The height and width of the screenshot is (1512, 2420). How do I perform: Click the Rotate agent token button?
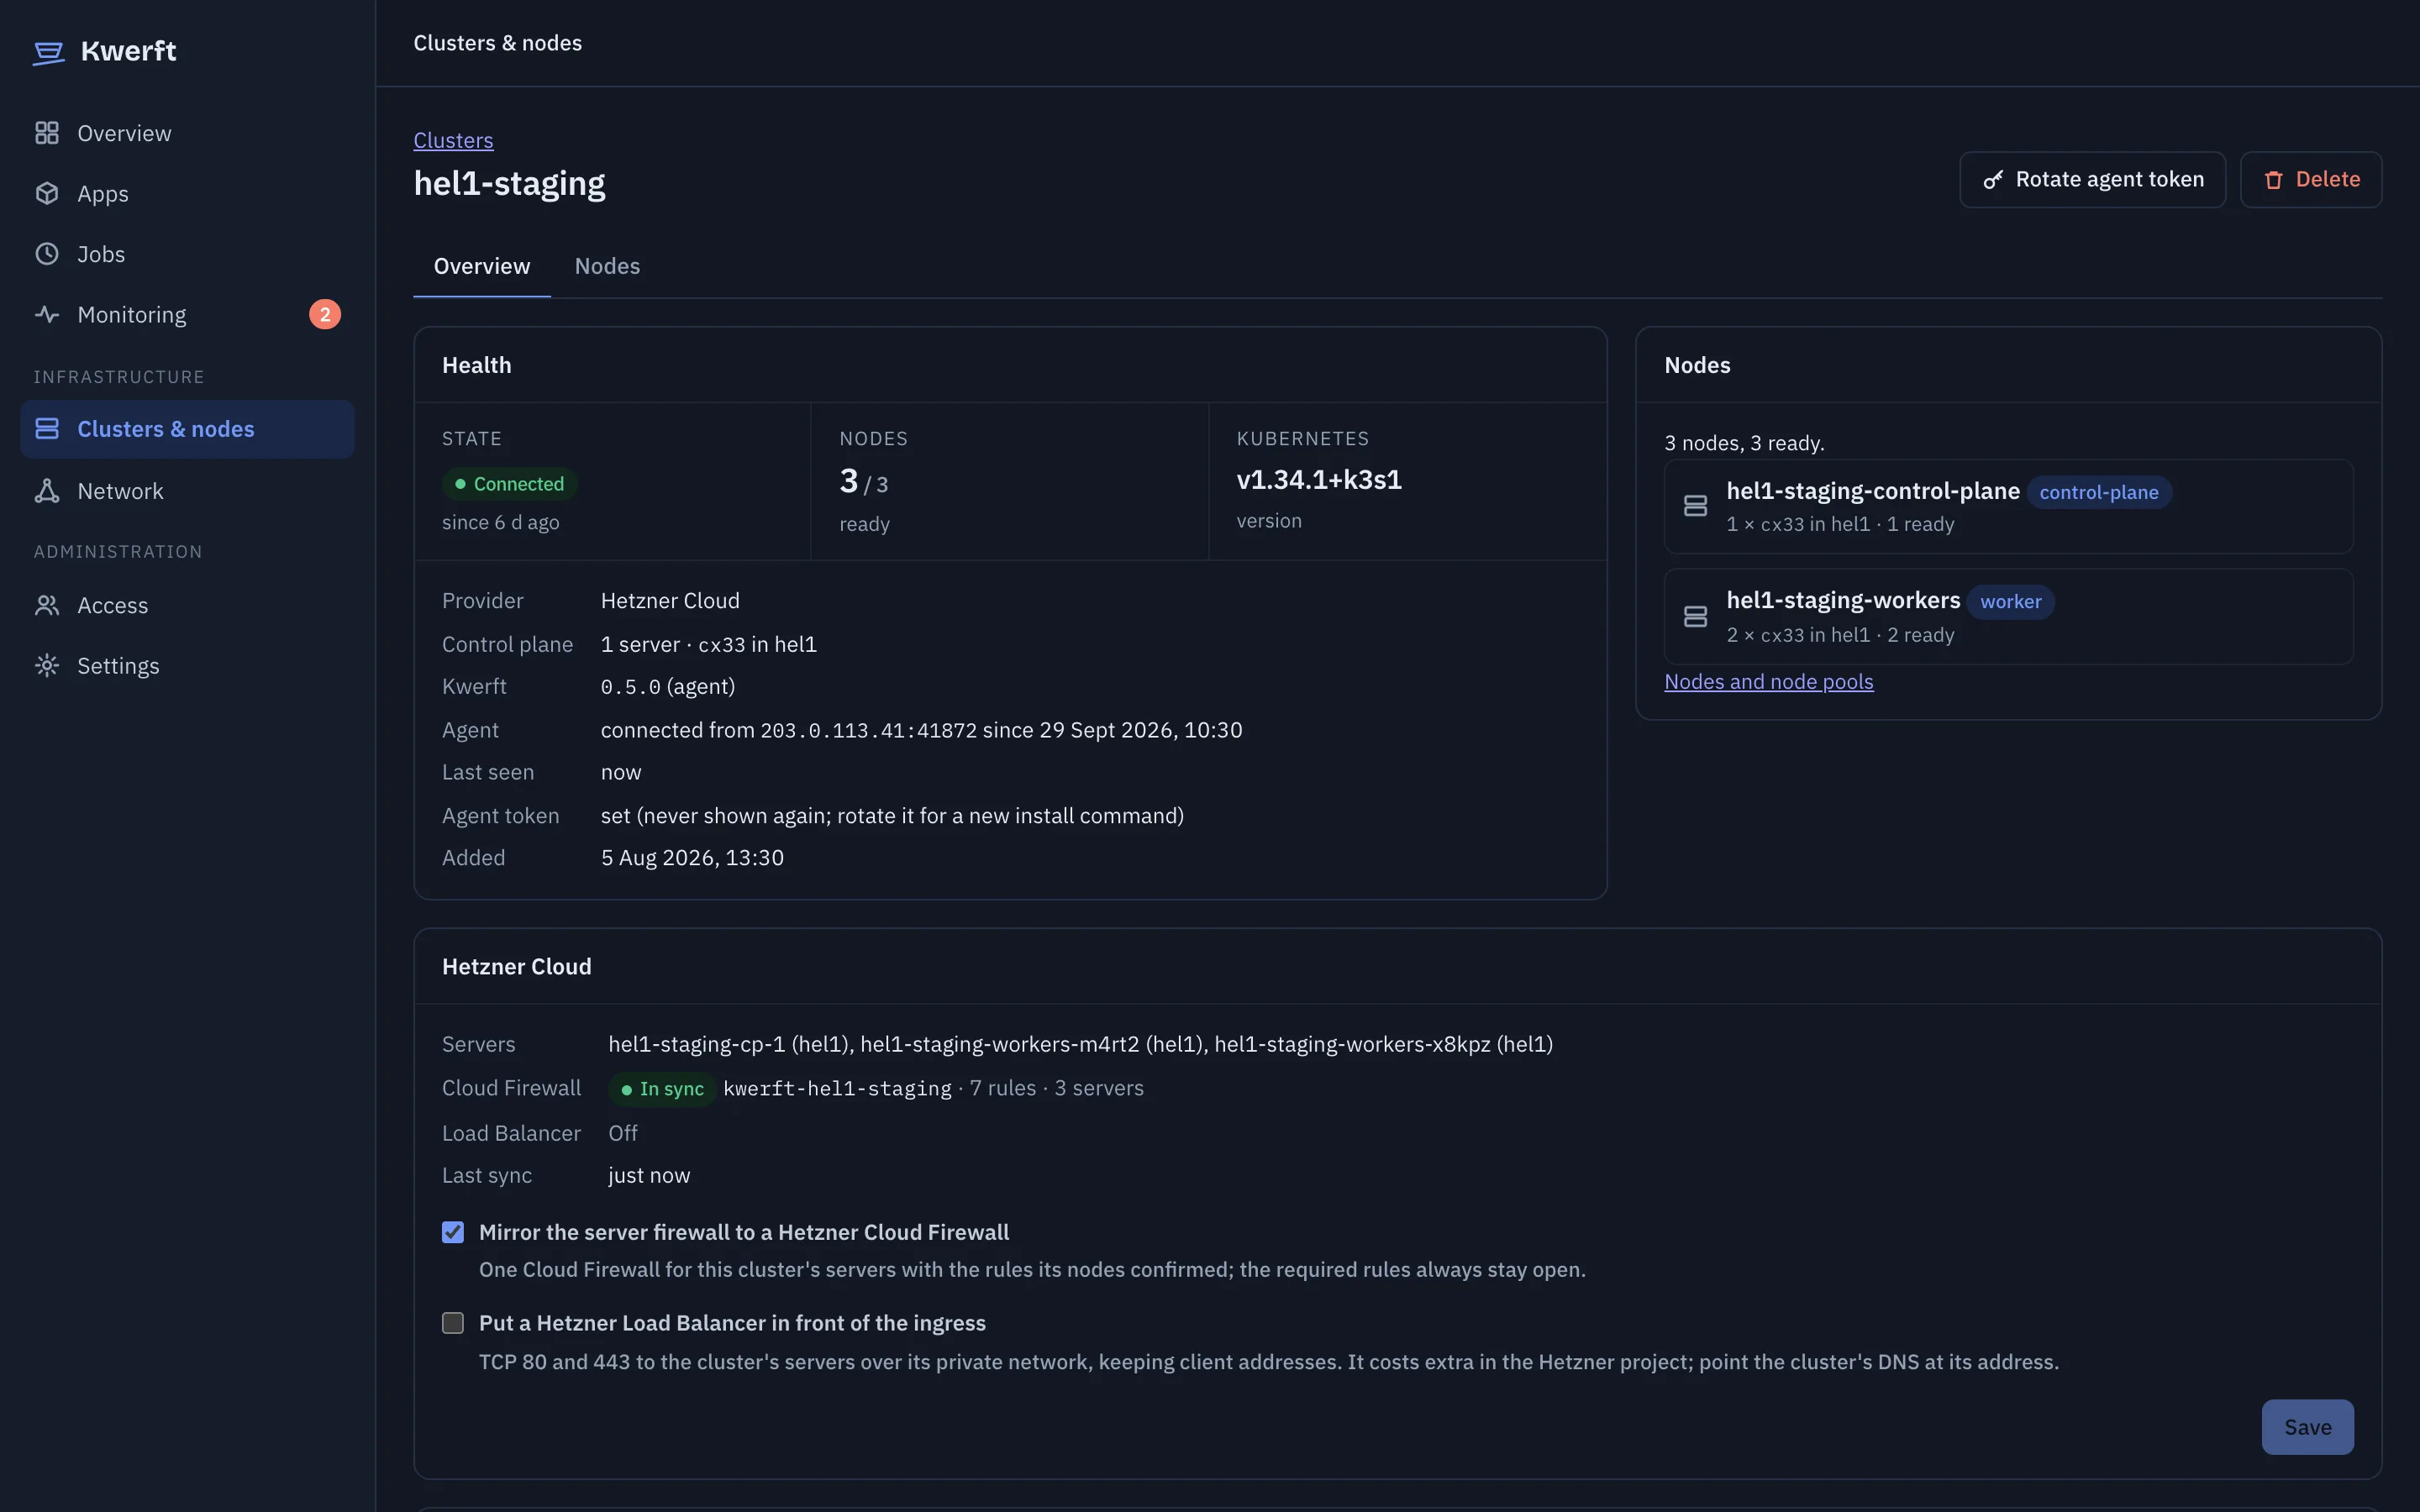point(2092,180)
